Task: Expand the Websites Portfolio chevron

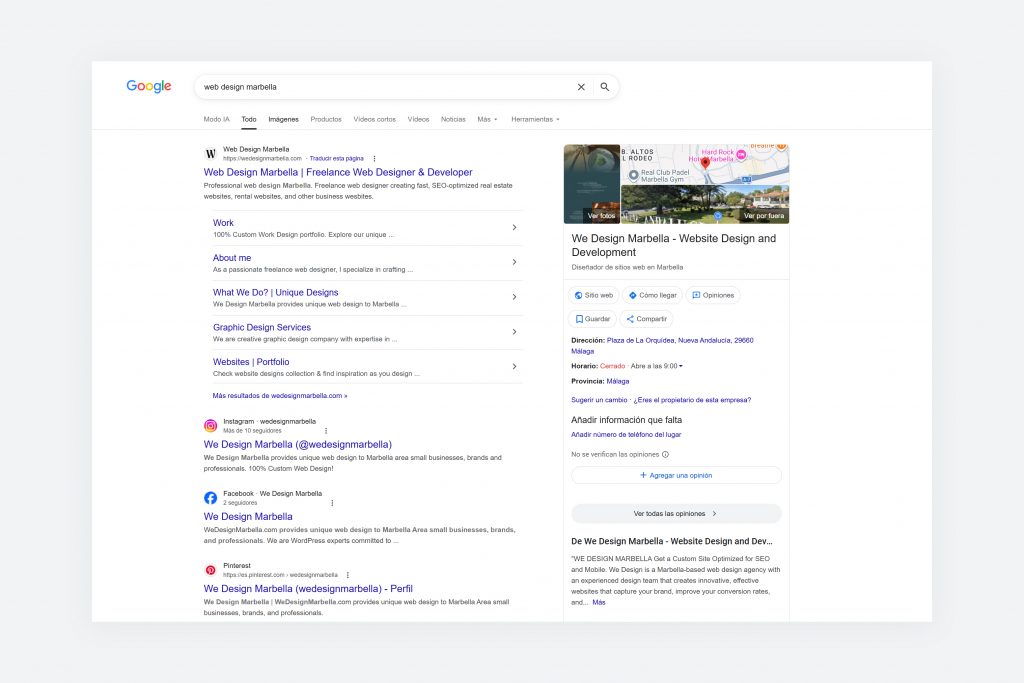Action: (514, 366)
